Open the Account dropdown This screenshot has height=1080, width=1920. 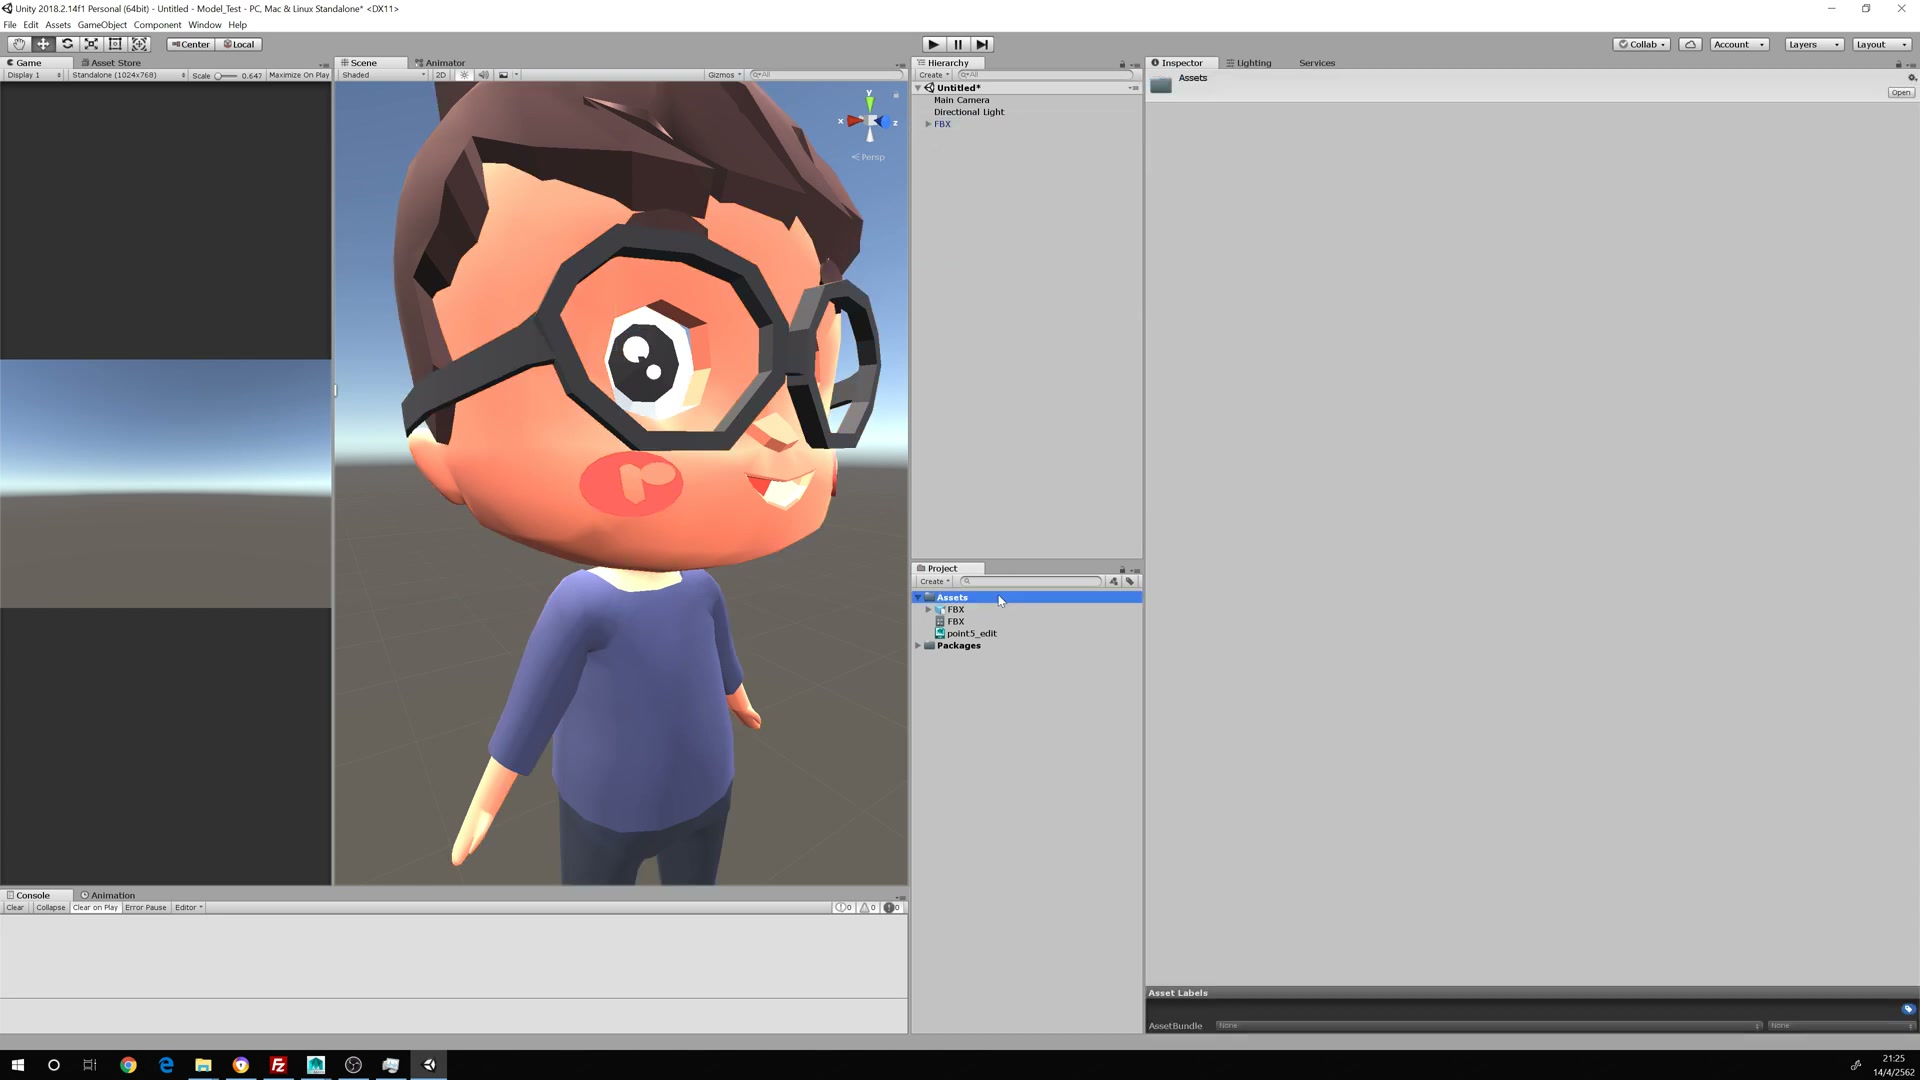1739,44
